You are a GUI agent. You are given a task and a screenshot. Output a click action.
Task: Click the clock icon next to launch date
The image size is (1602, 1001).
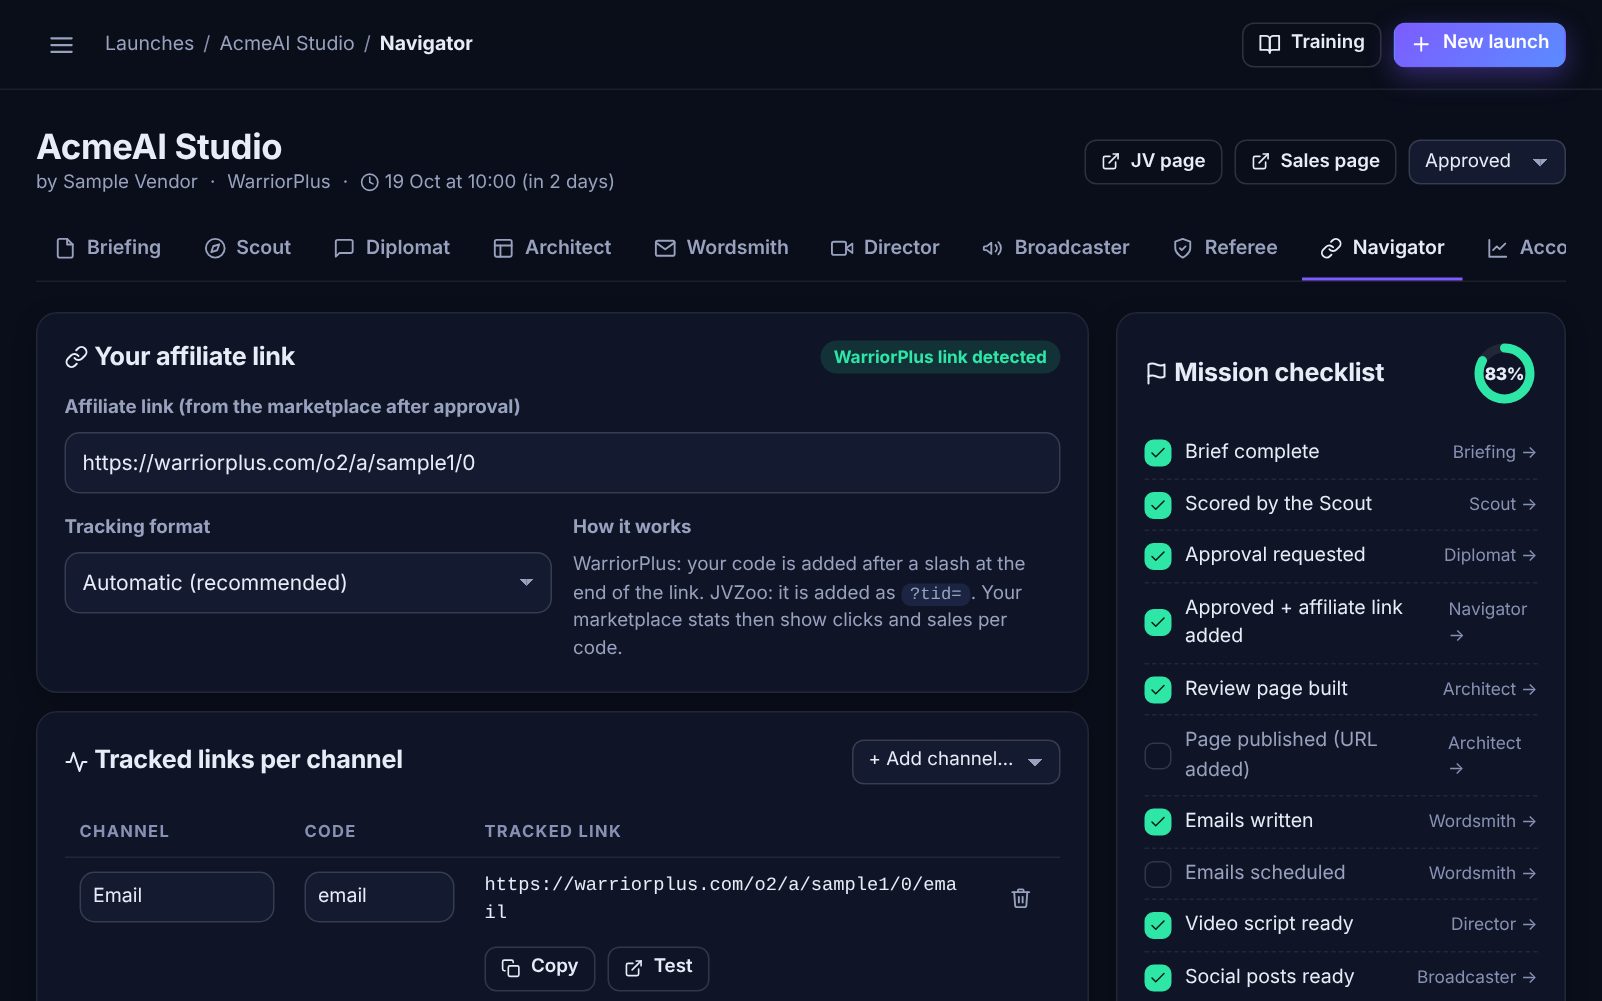click(369, 182)
